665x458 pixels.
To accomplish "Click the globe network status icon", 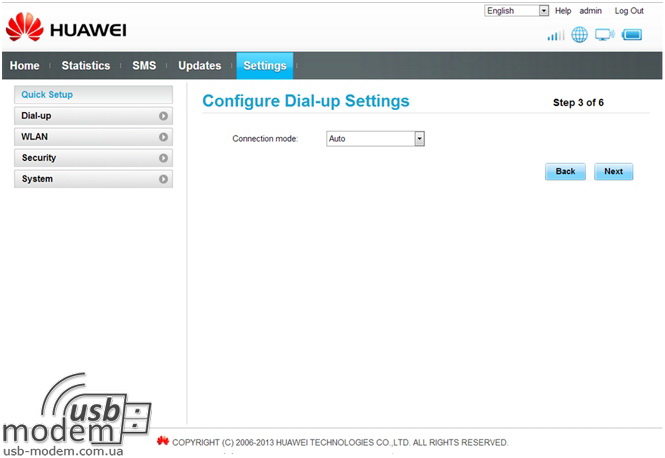I will click(579, 35).
